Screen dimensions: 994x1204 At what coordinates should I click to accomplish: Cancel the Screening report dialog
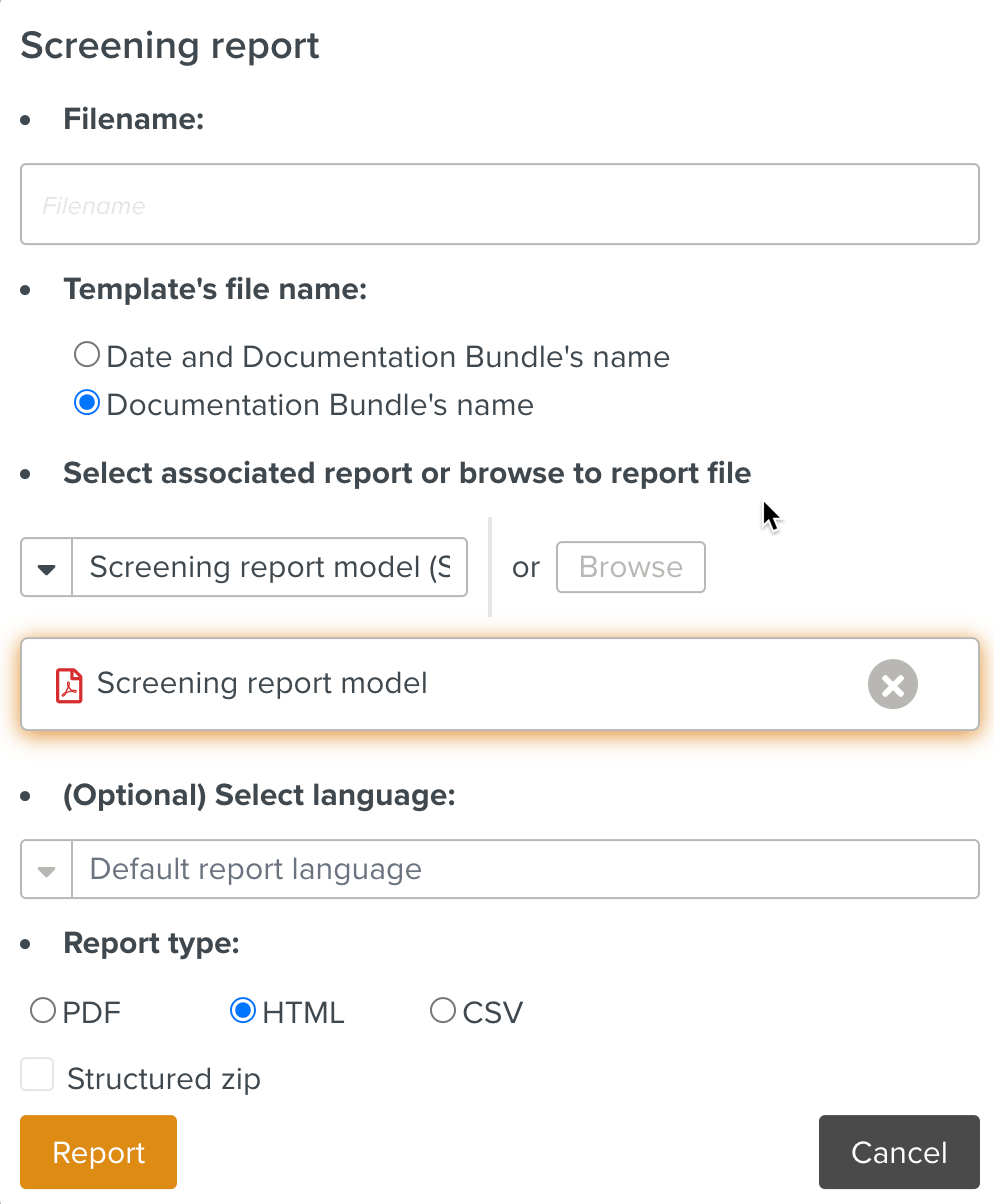[898, 1152]
